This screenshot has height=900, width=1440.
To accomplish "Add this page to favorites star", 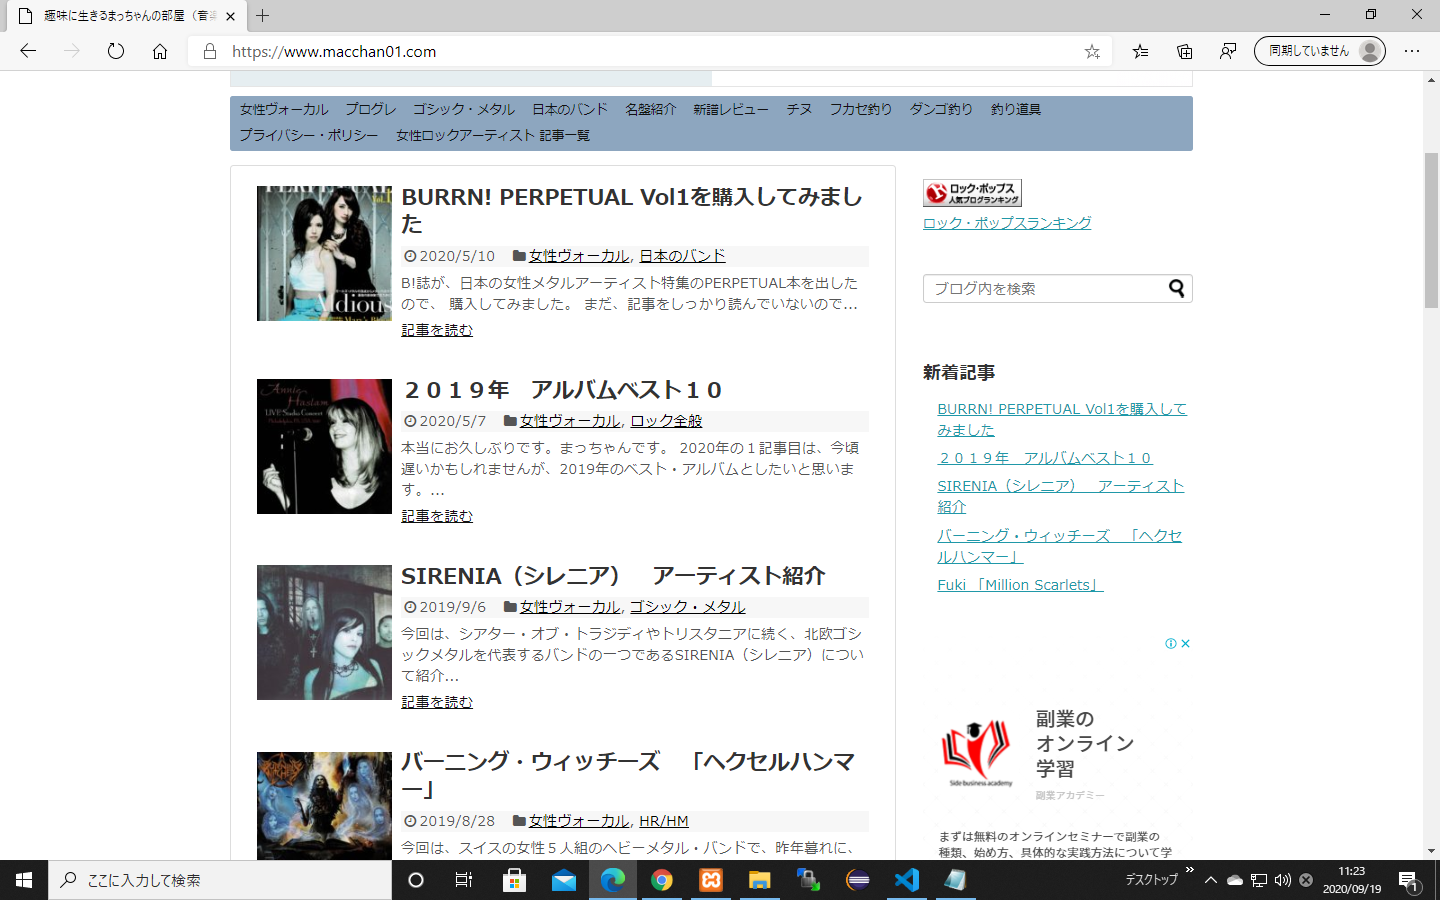I will coord(1092,51).
